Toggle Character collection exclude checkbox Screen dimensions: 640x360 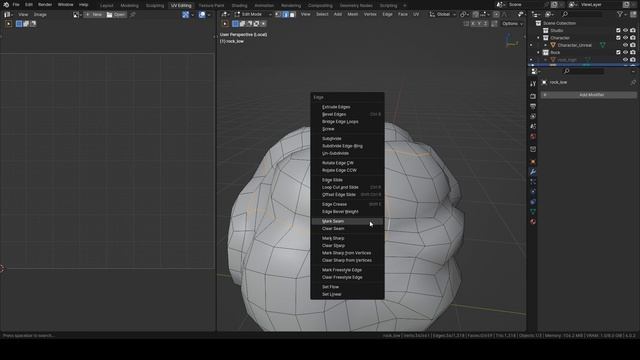[618, 38]
